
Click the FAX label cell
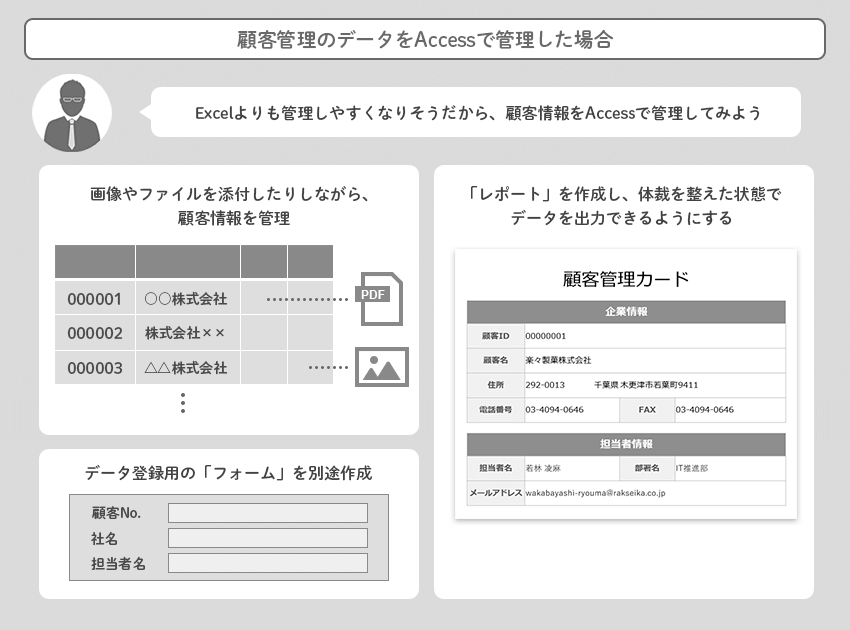pos(647,410)
